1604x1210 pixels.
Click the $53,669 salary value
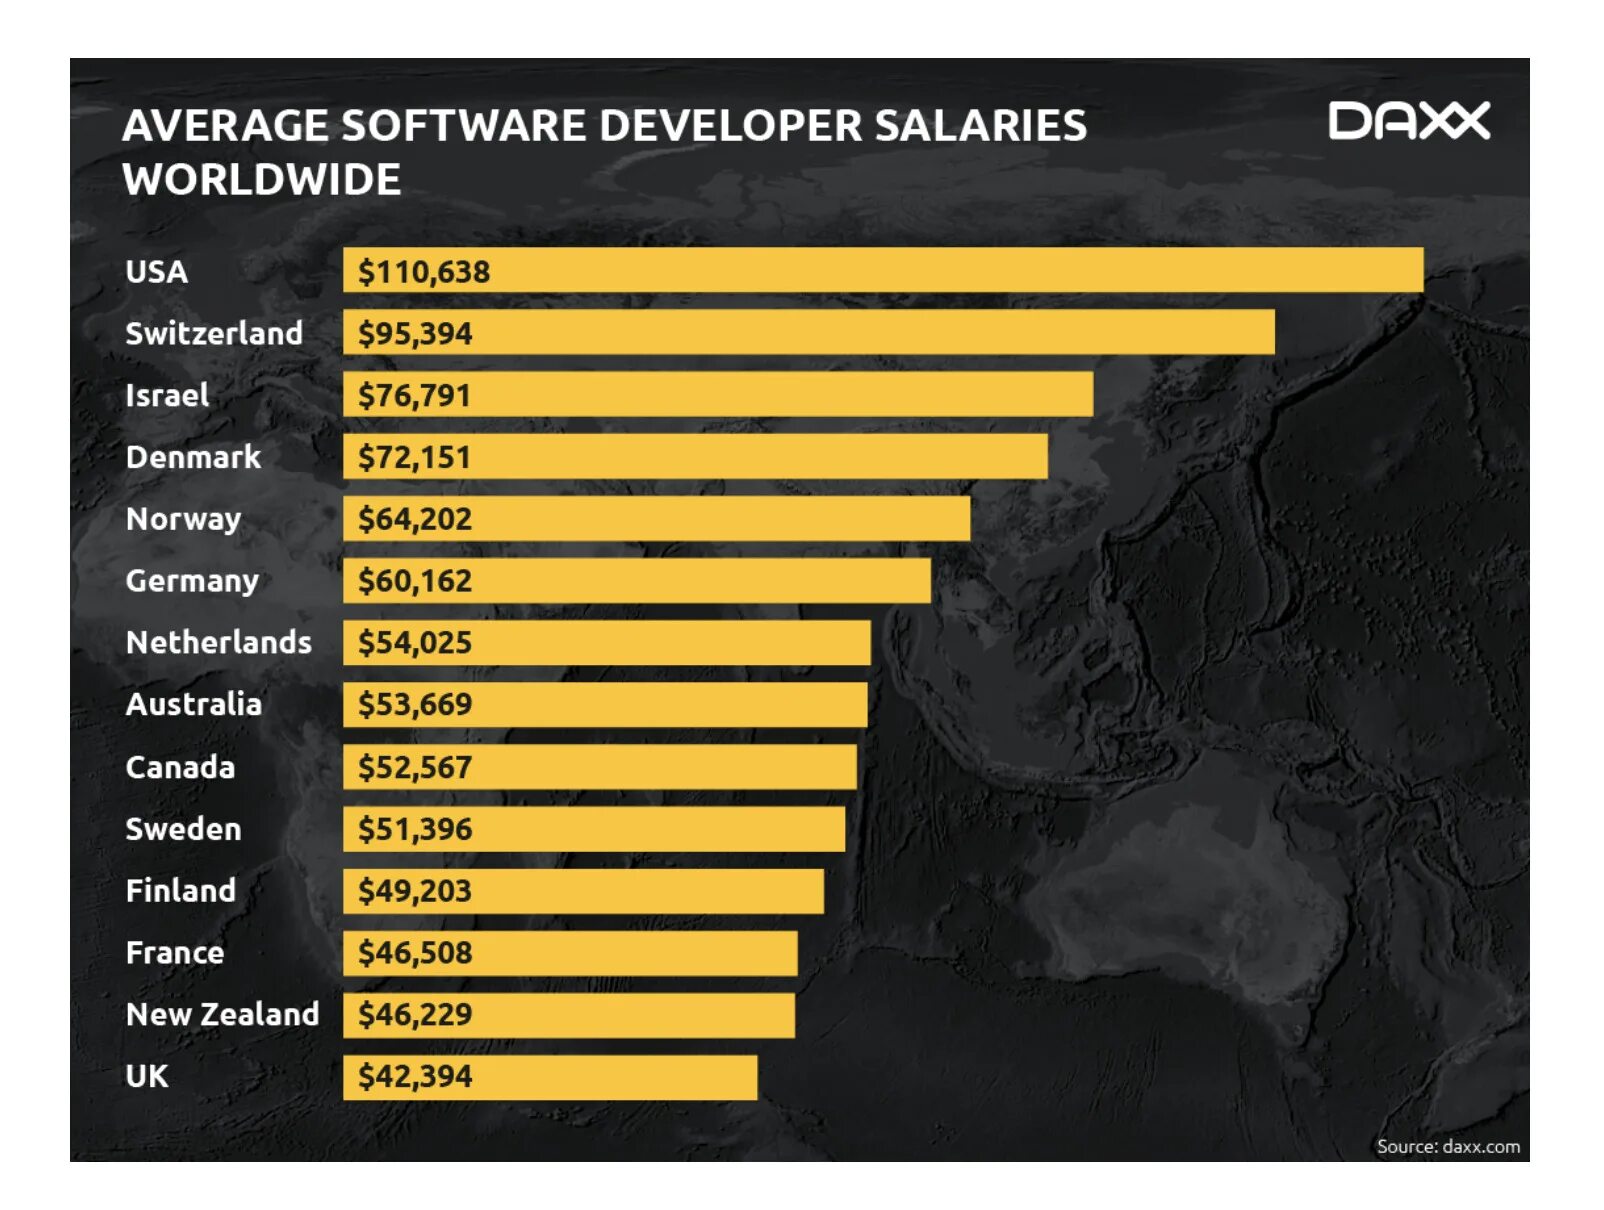point(415,705)
